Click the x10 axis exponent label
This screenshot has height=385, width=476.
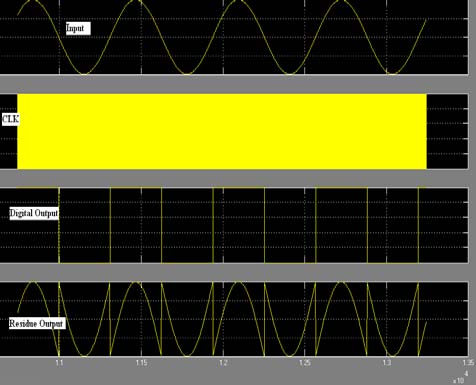[460, 378]
